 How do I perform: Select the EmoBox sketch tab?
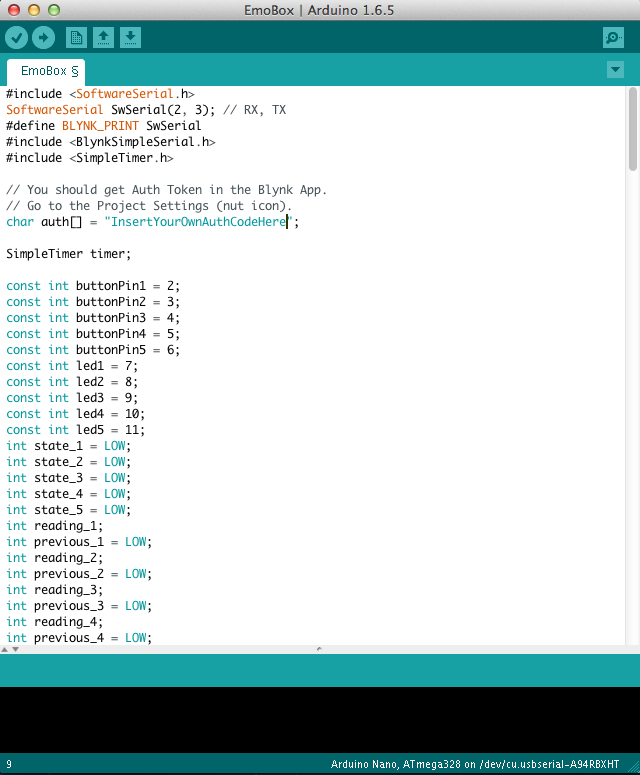46,72
